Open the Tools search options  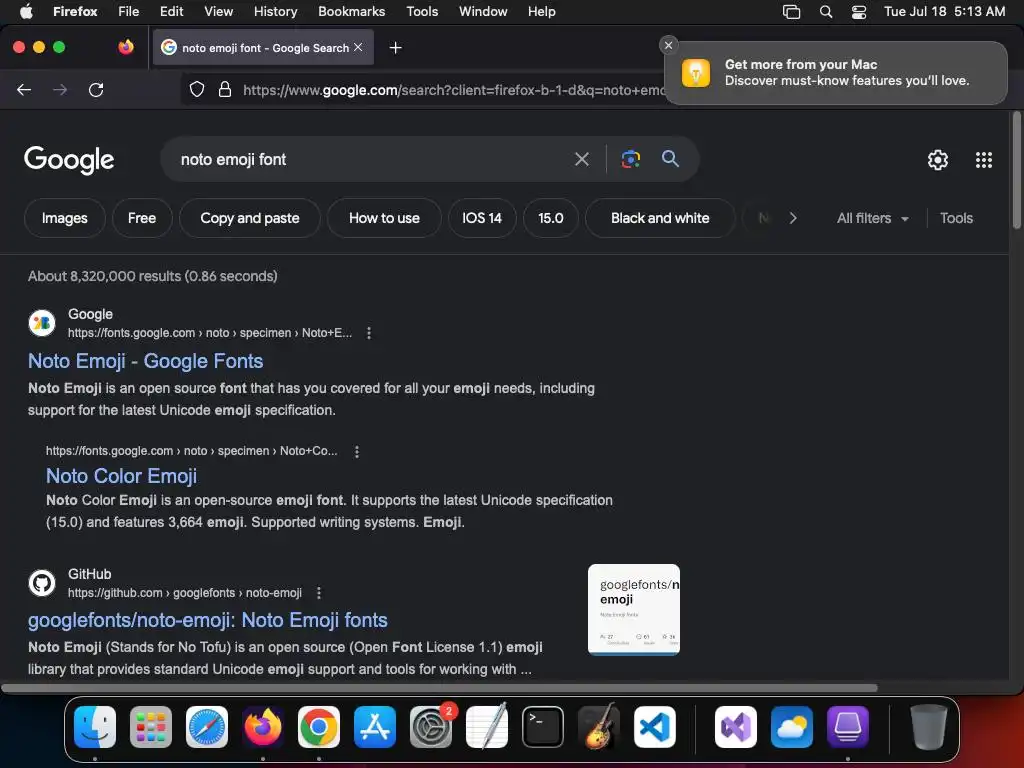coord(956,218)
